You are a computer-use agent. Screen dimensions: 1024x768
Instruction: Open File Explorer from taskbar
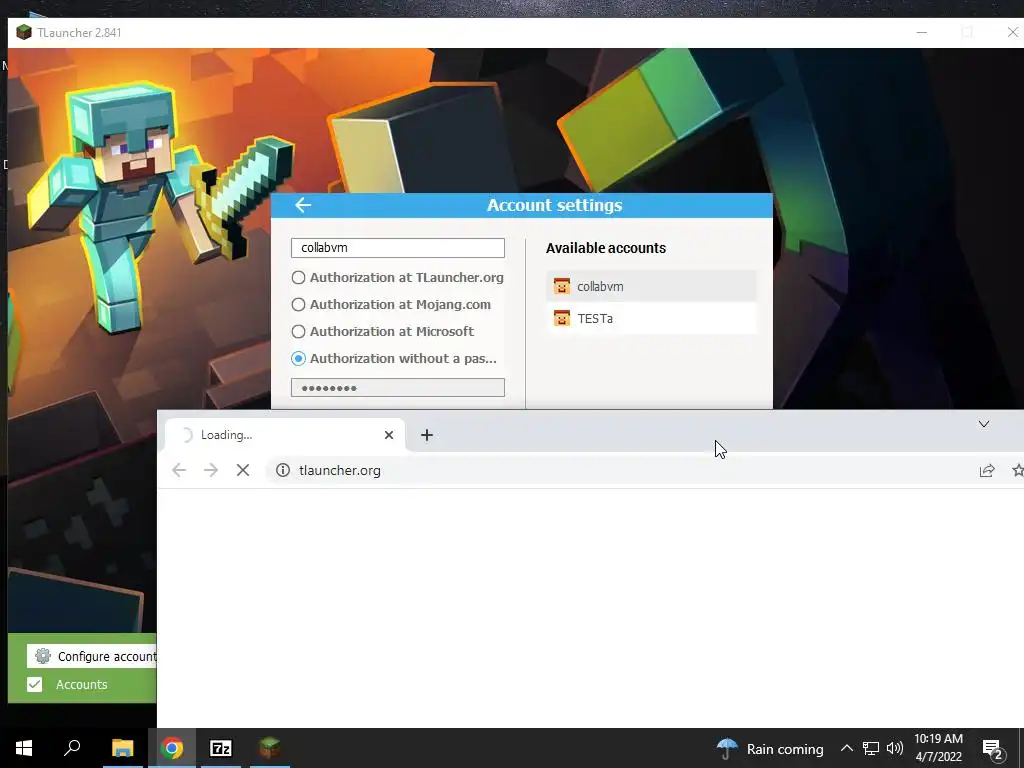coord(123,748)
